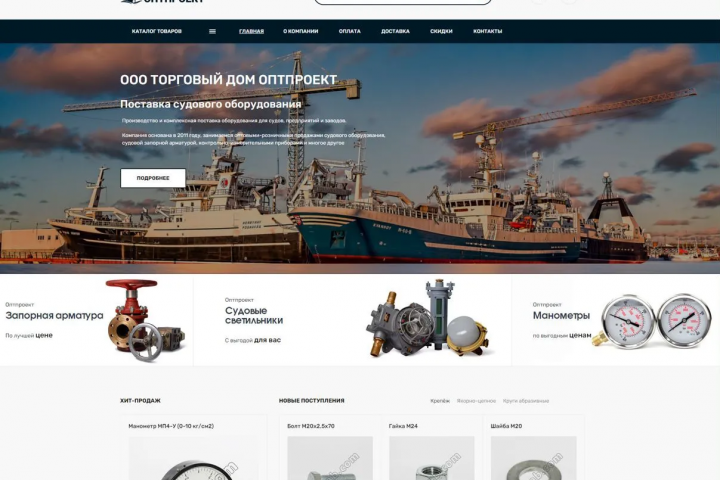
Task: Open the Манометр МП4-У product title
Action: tap(171, 426)
